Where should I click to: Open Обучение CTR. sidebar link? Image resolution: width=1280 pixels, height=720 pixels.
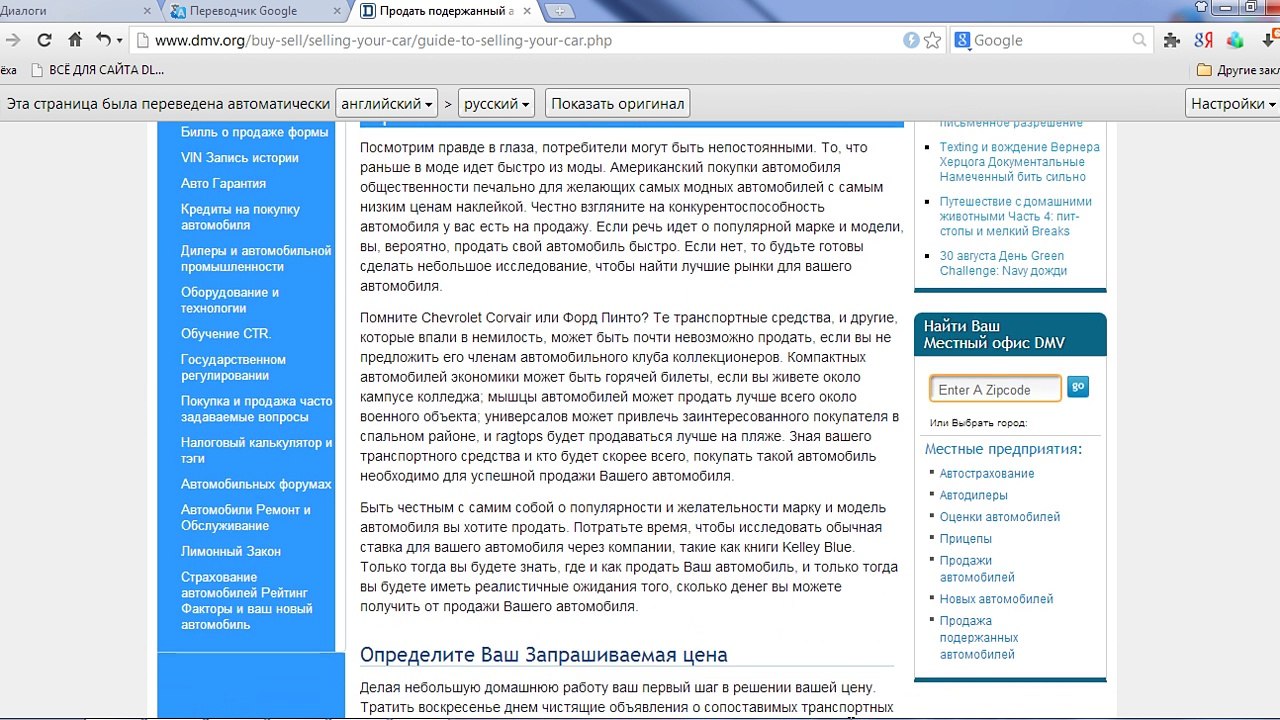pos(226,334)
